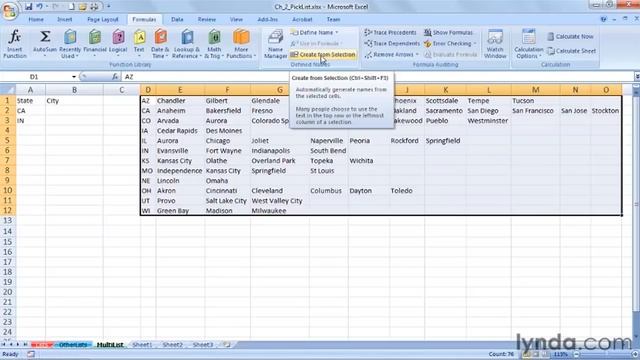Open Lookup & Reference functions

(187, 44)
